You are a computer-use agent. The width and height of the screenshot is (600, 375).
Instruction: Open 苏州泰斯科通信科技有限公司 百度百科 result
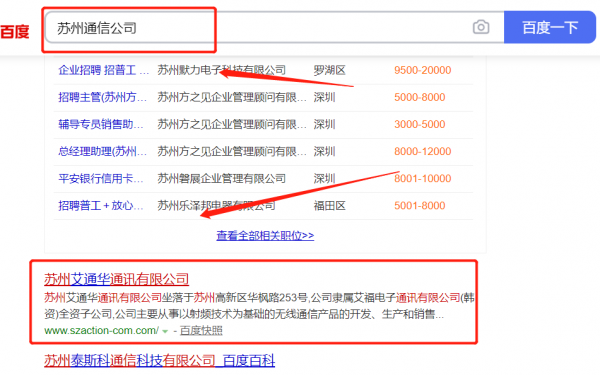(x=159, y=360)
